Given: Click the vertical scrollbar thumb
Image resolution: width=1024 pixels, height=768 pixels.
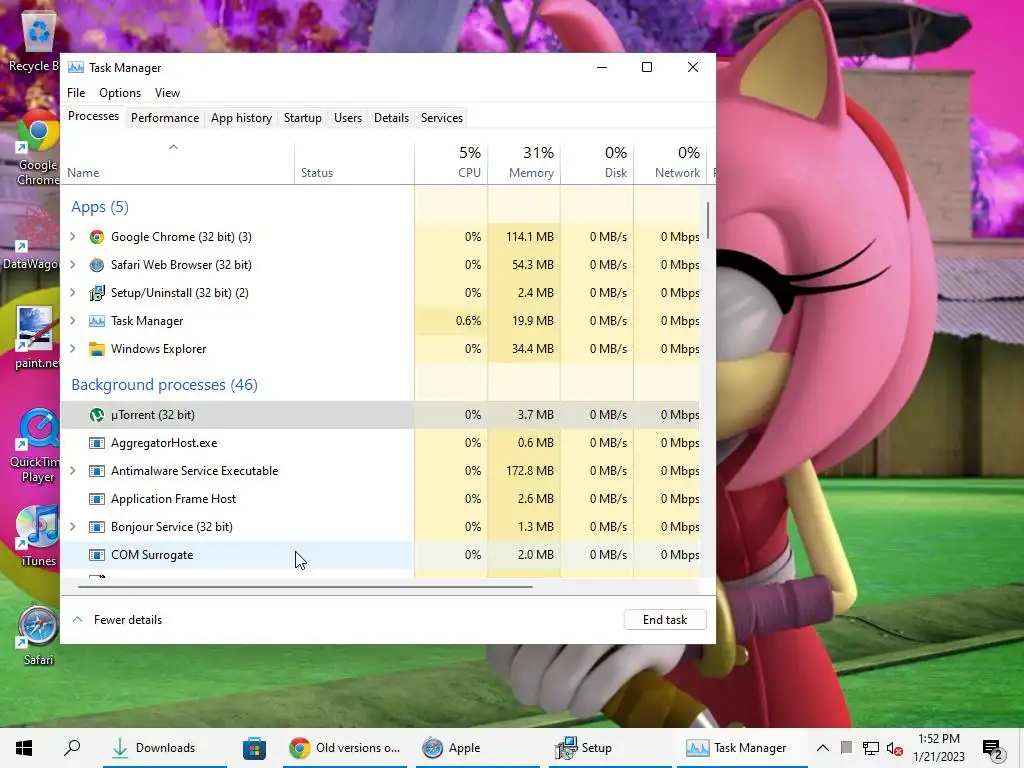Looking at the screenshot, I should coord(708,221).
